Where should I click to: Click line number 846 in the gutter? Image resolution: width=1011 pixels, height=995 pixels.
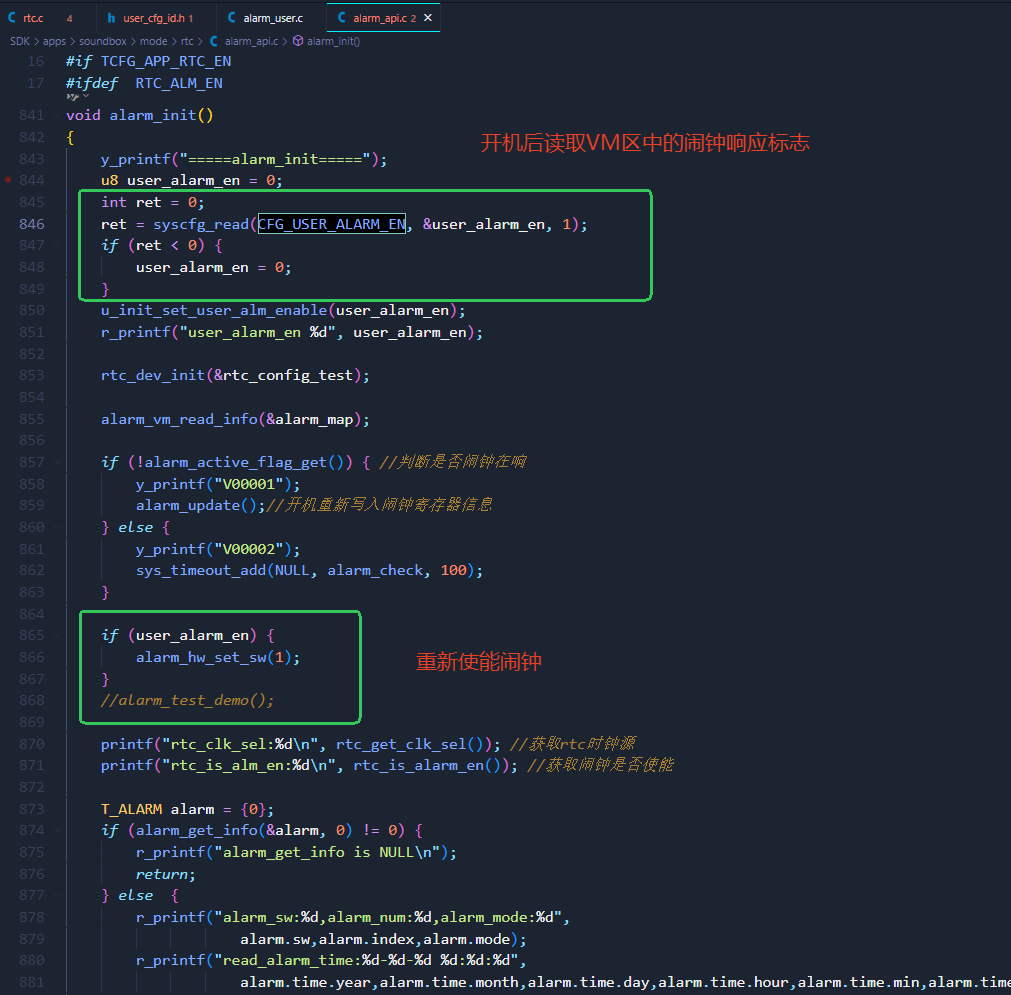click(32, 224)
